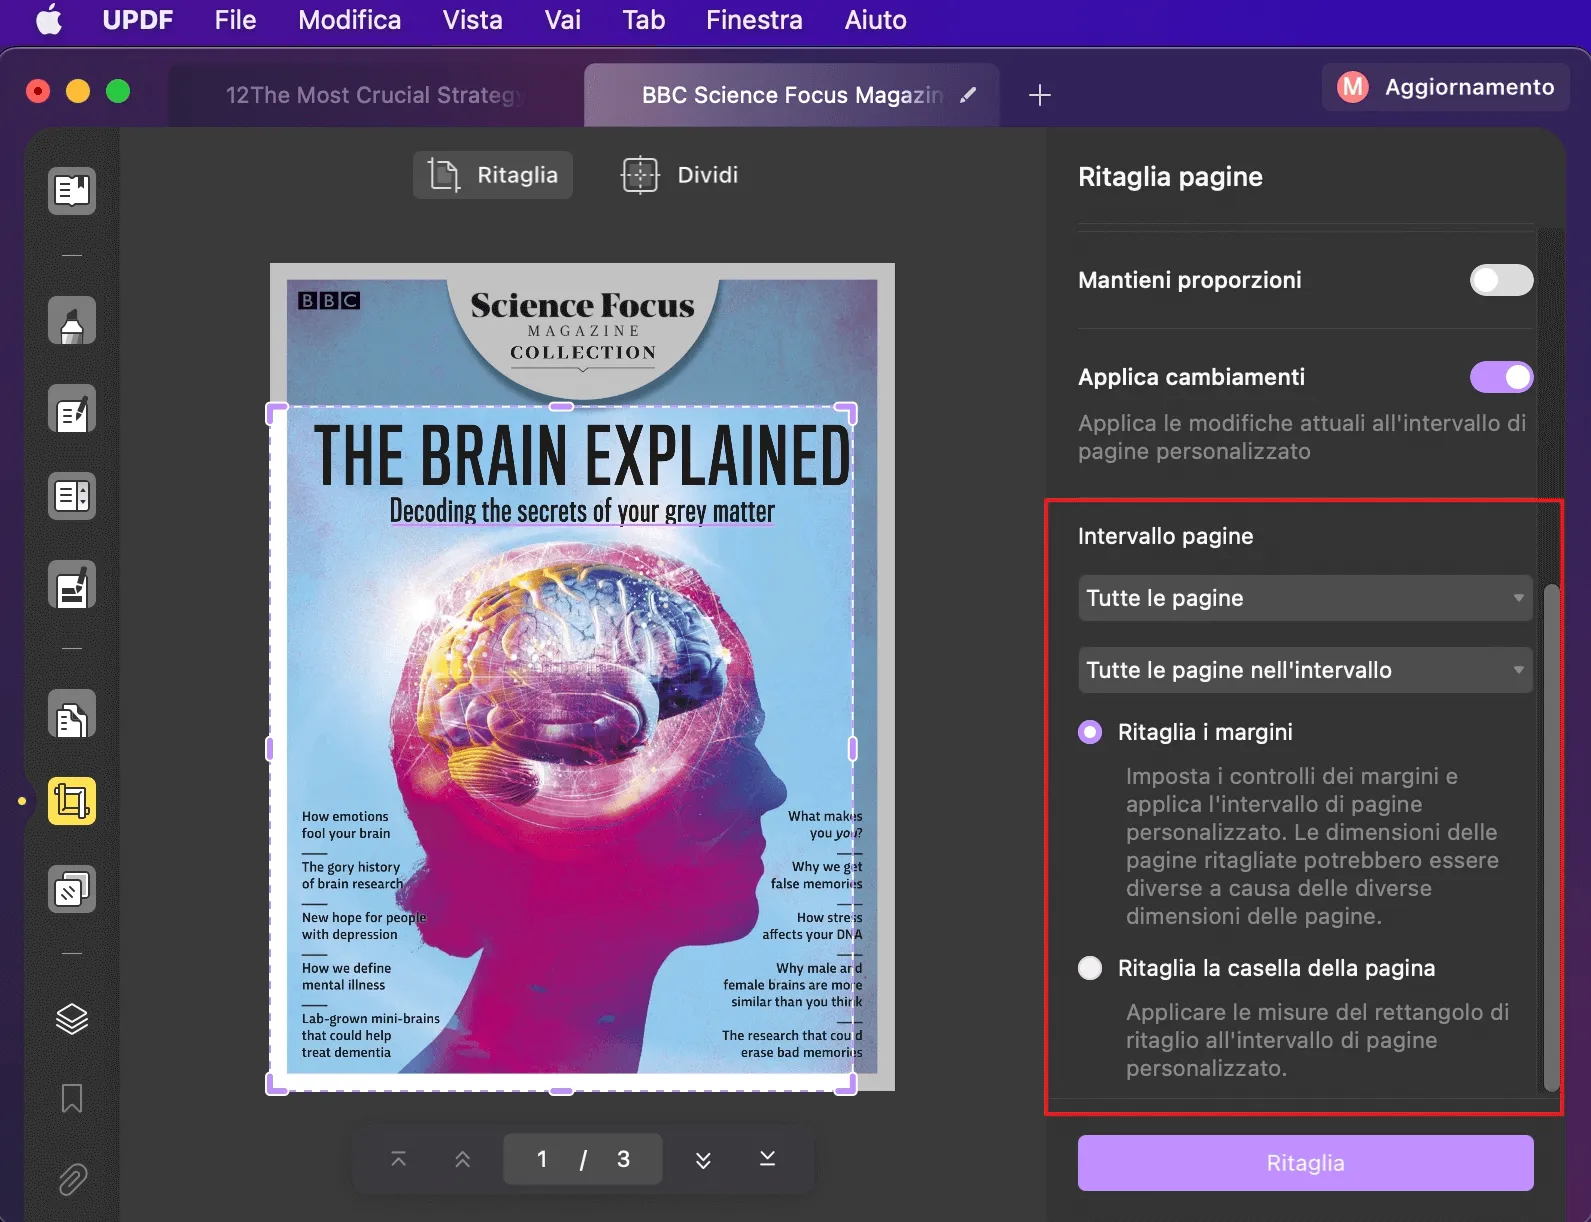Select Ritaglia la casella della pagina option
This screenshot has width=1591, height=1222.
coord(1090,968)
